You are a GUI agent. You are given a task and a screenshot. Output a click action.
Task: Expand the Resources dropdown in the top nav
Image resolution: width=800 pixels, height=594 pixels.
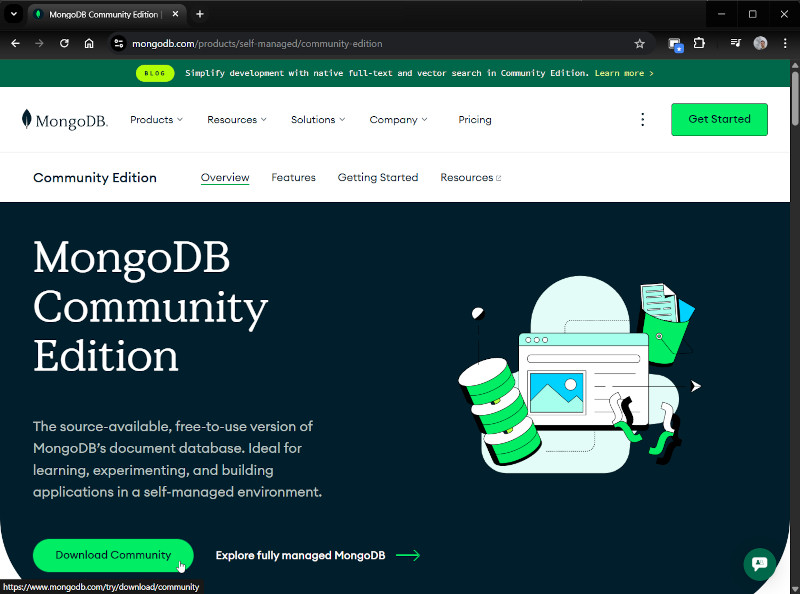(x=236, y=120)
